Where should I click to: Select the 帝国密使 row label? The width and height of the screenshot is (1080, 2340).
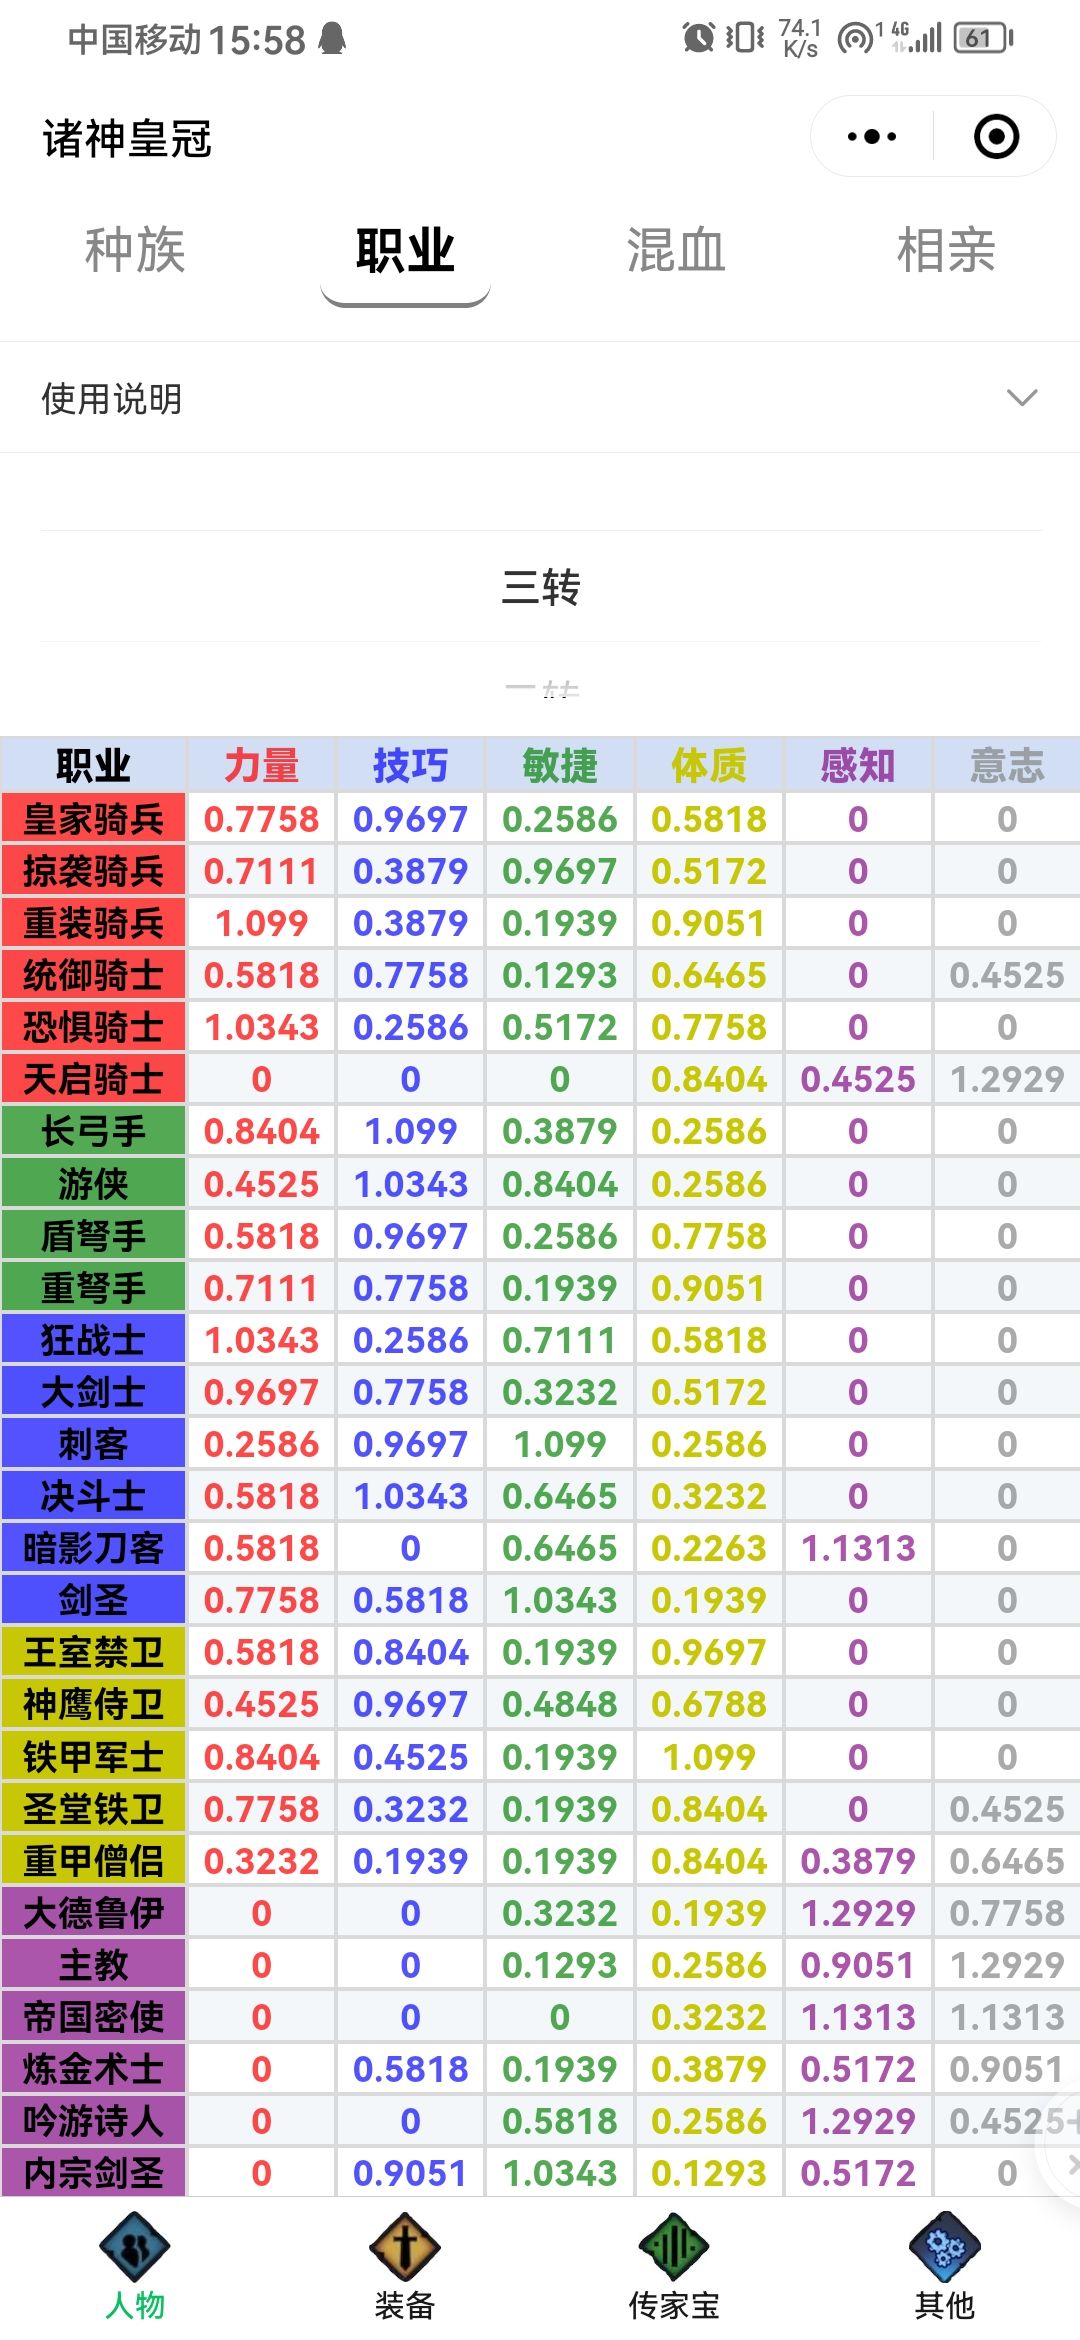pyautogui.click(x=93, y=2017)
